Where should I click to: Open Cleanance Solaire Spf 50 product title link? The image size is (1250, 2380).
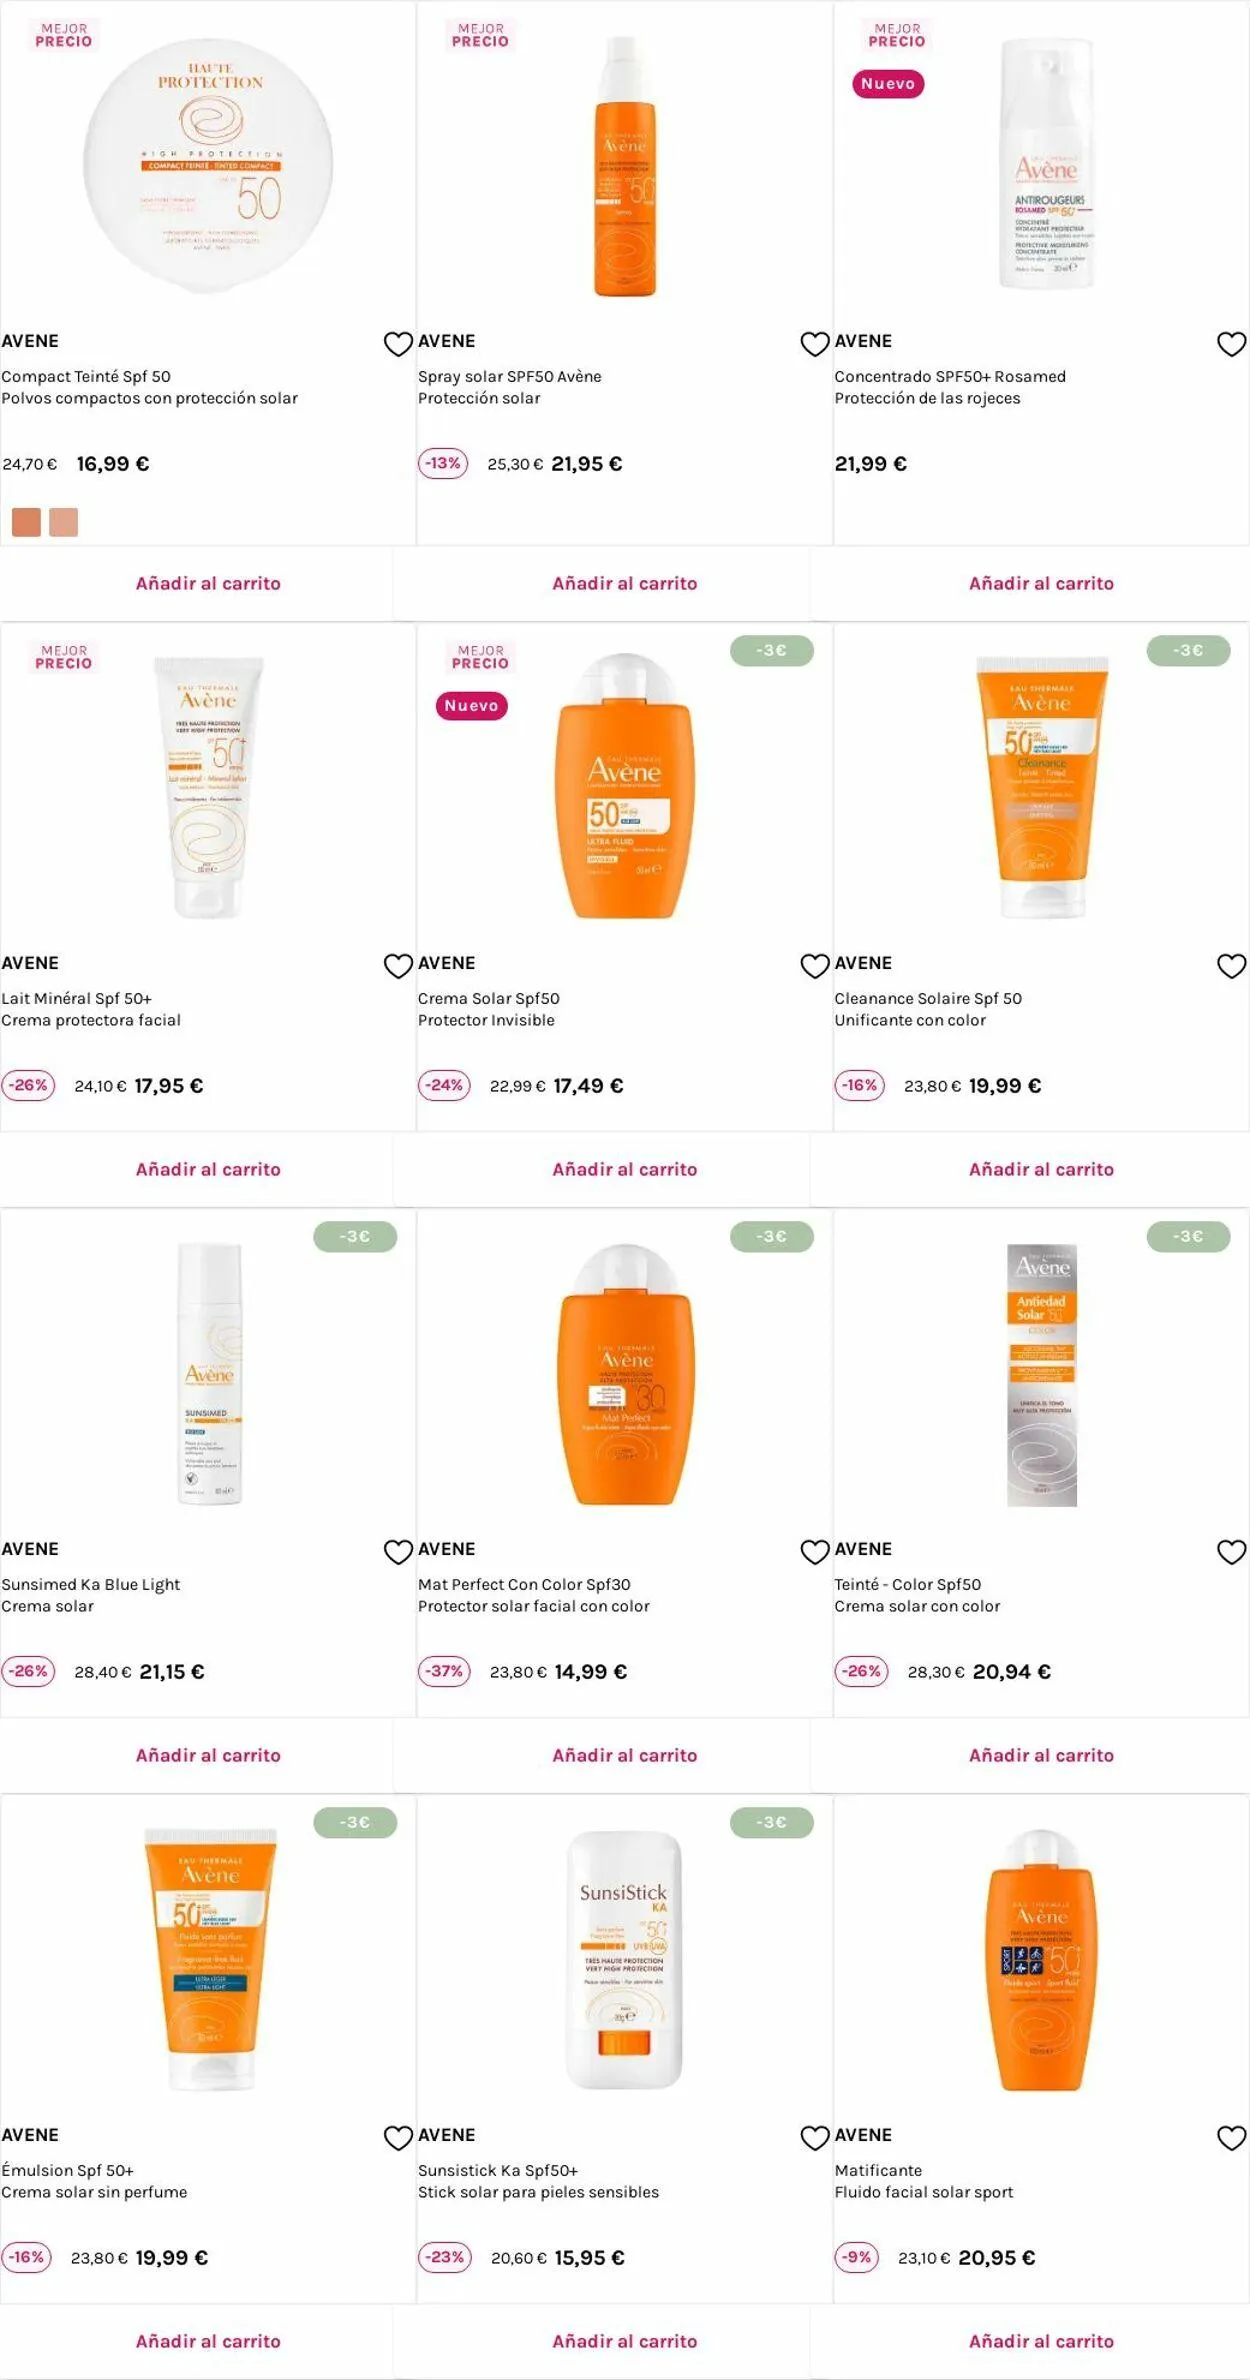tap(928, 998)
